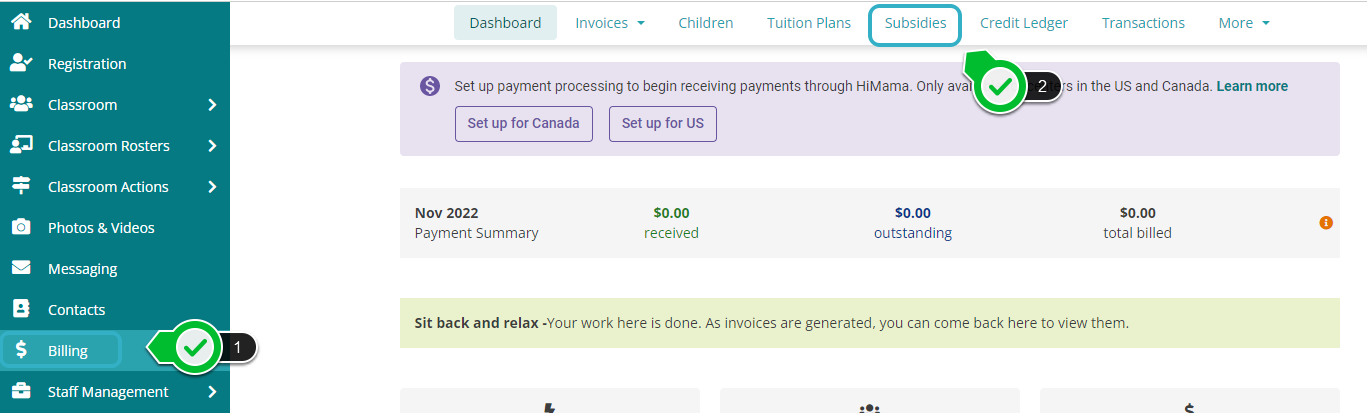
Task: Switch to the Subsidies tab
Action: pyautogui.click(x=915, y=23)
